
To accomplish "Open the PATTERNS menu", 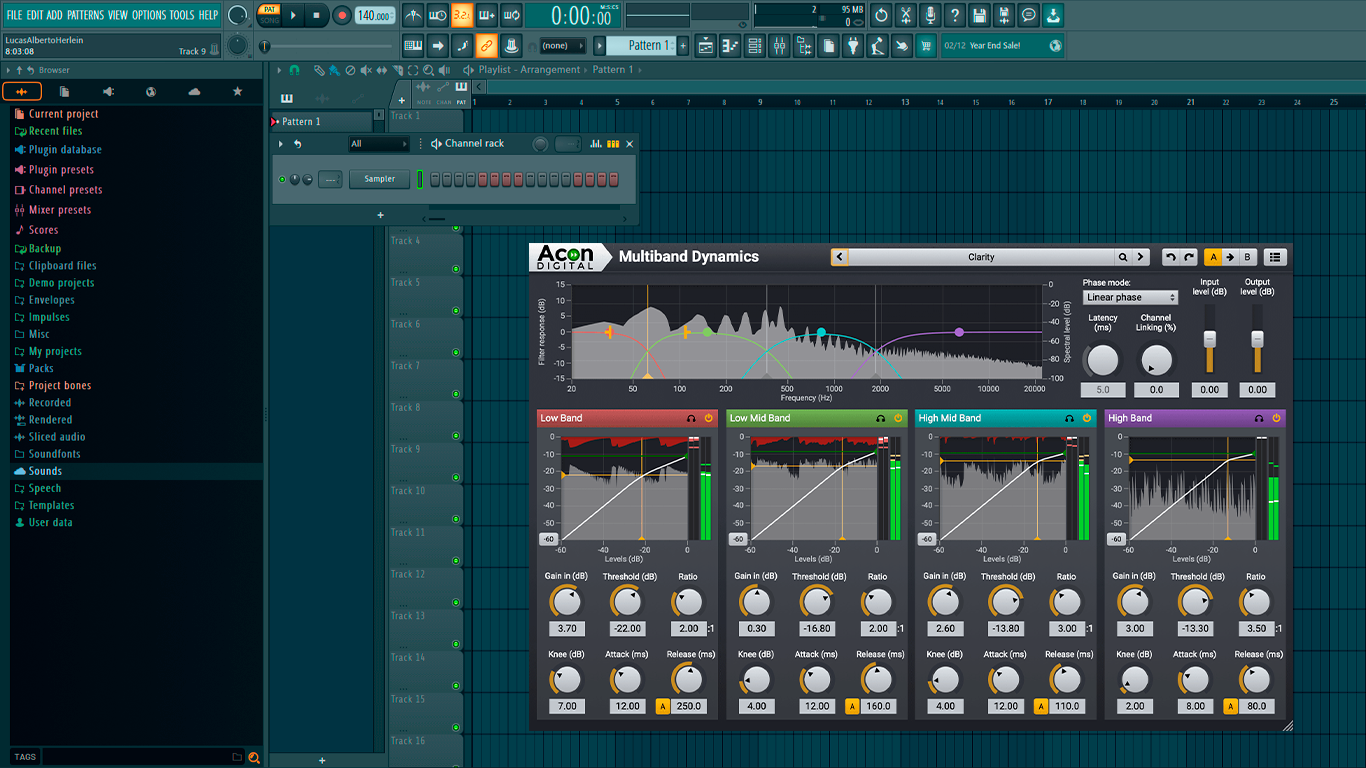I will pyautogui.click(x=85, y=15).
